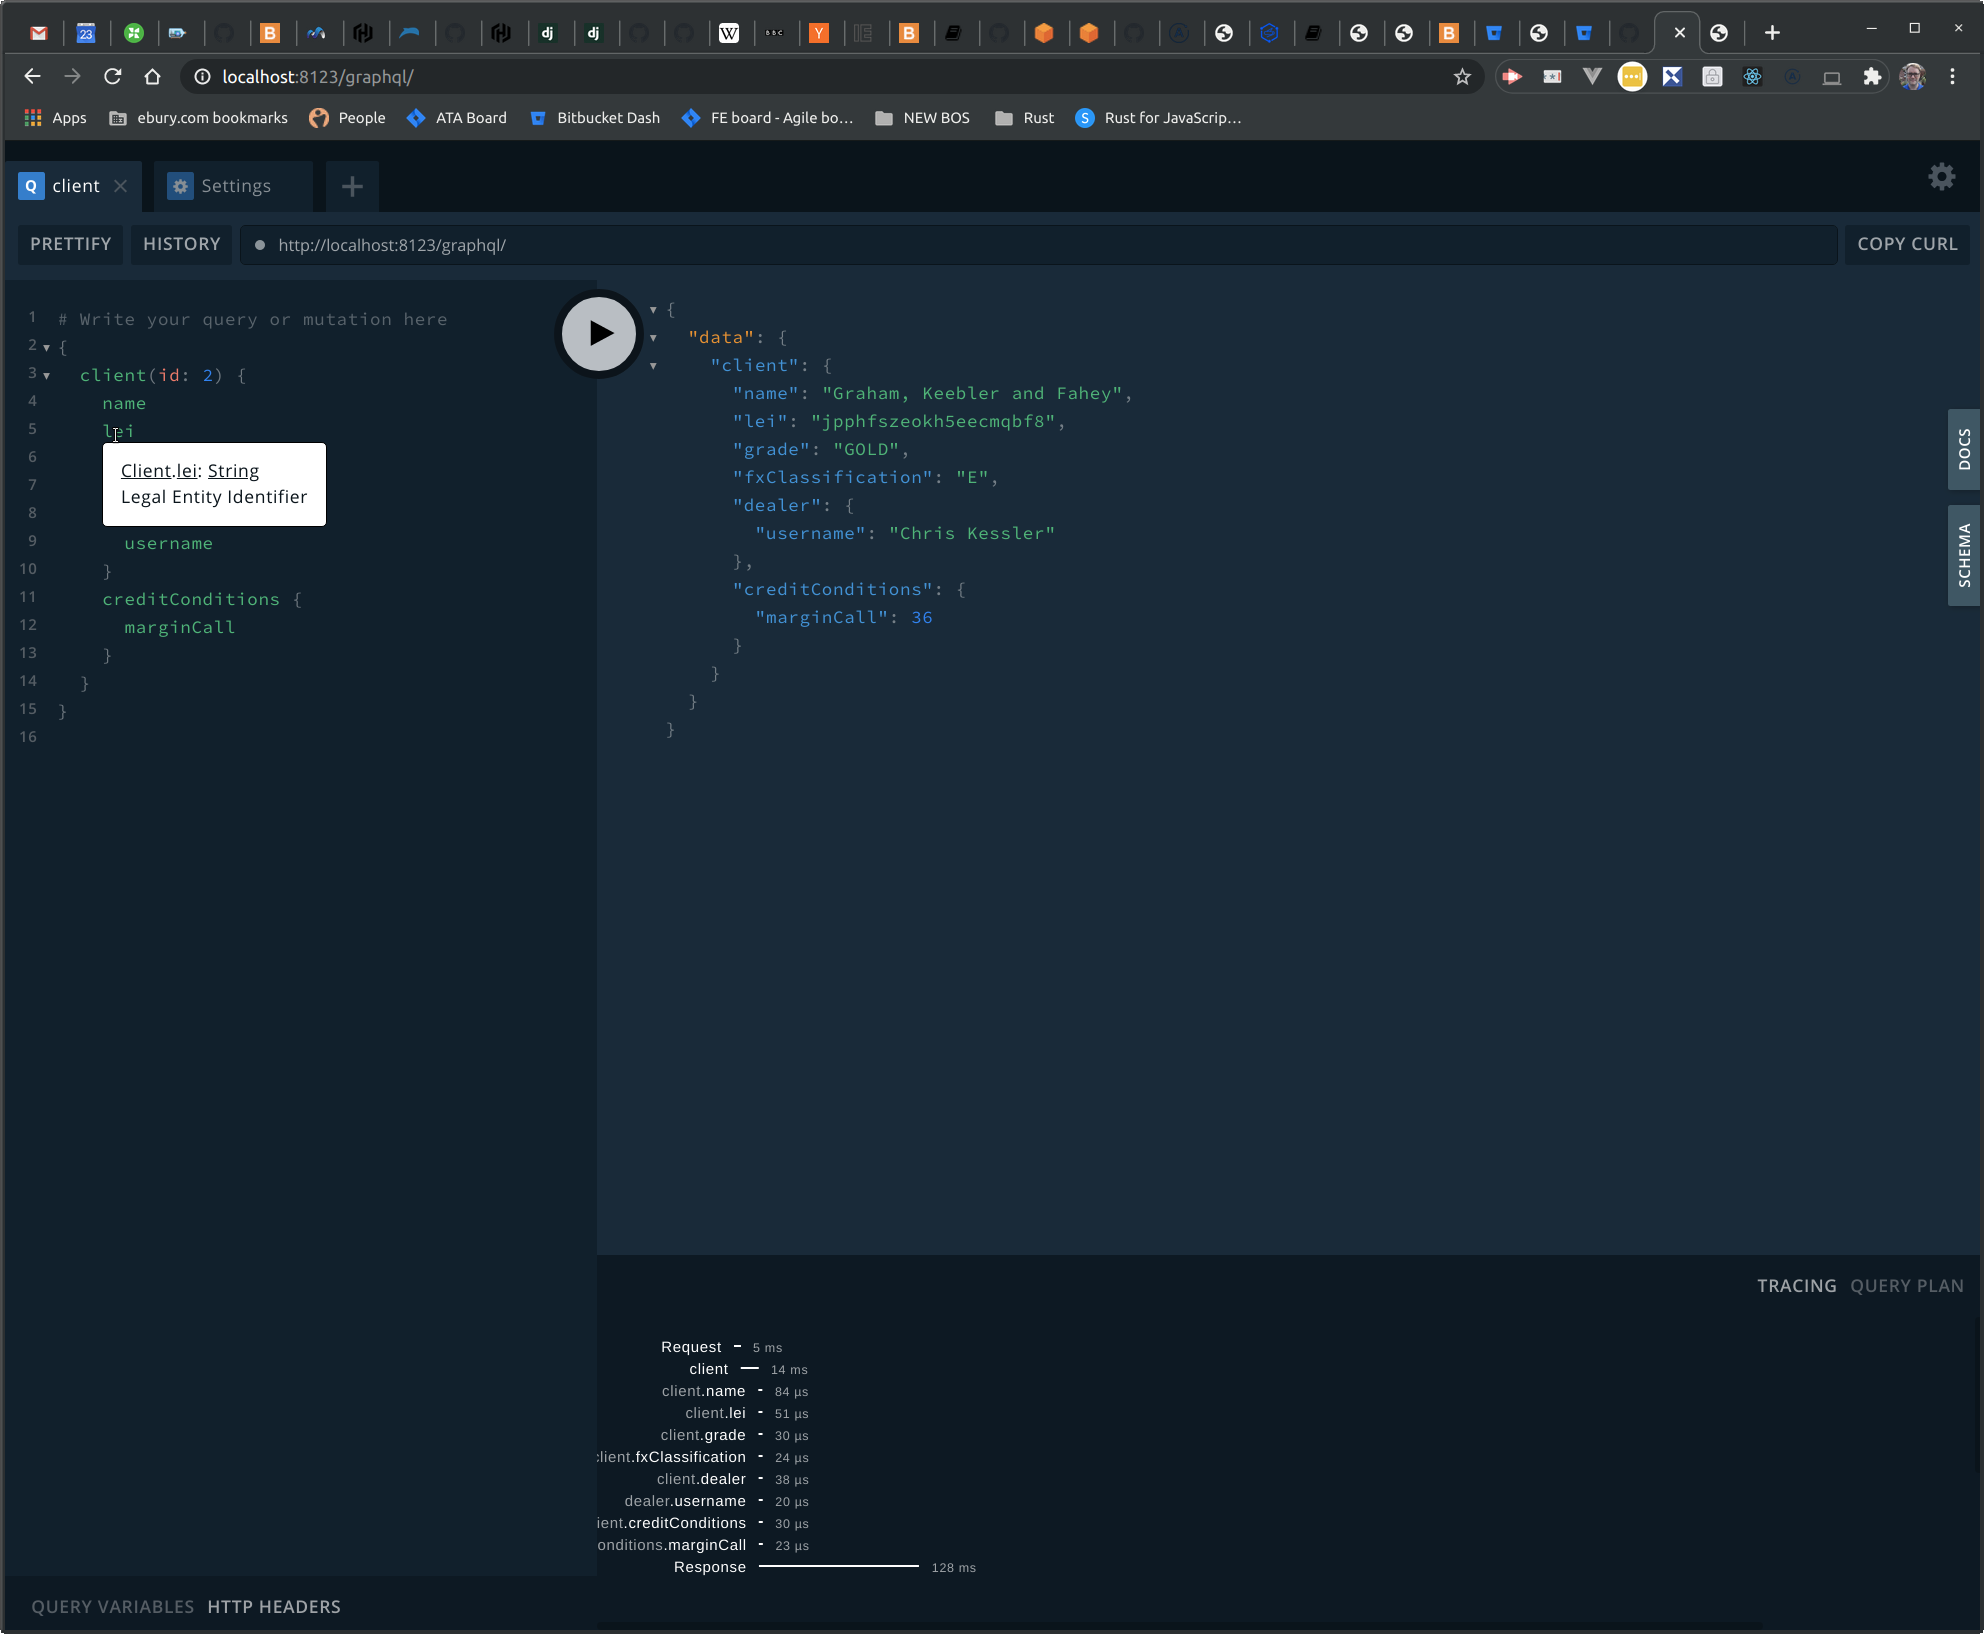Open the V-shaped extension icon

(1592, 77)
